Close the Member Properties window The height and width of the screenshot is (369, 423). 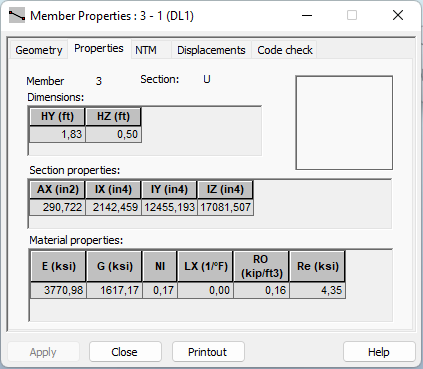pyautogui.click(x=398, y=15)
